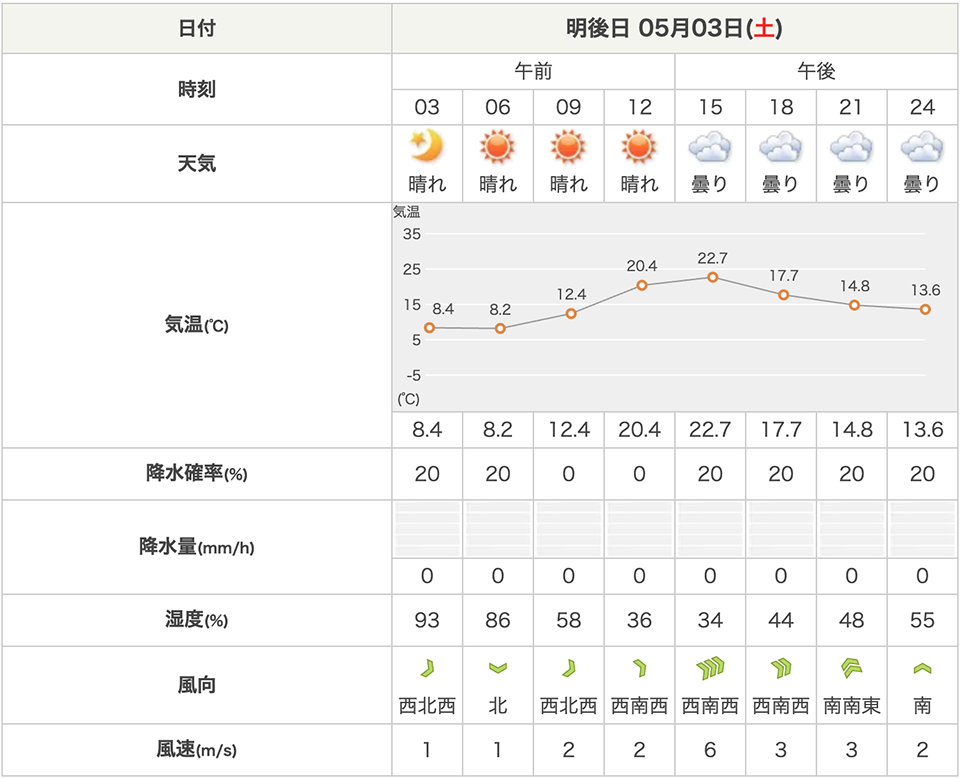Image resolution: width=960 pixels, height=778 pixels.
Task: Click the 湿度(%) row label
Action: click(x=197, y=620)
